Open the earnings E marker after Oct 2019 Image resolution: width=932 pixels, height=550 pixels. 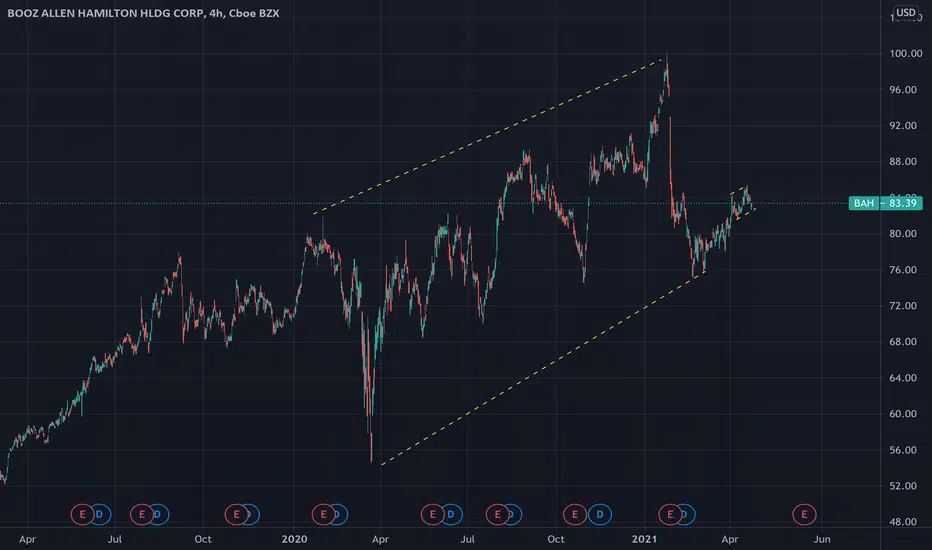point(236,514)
